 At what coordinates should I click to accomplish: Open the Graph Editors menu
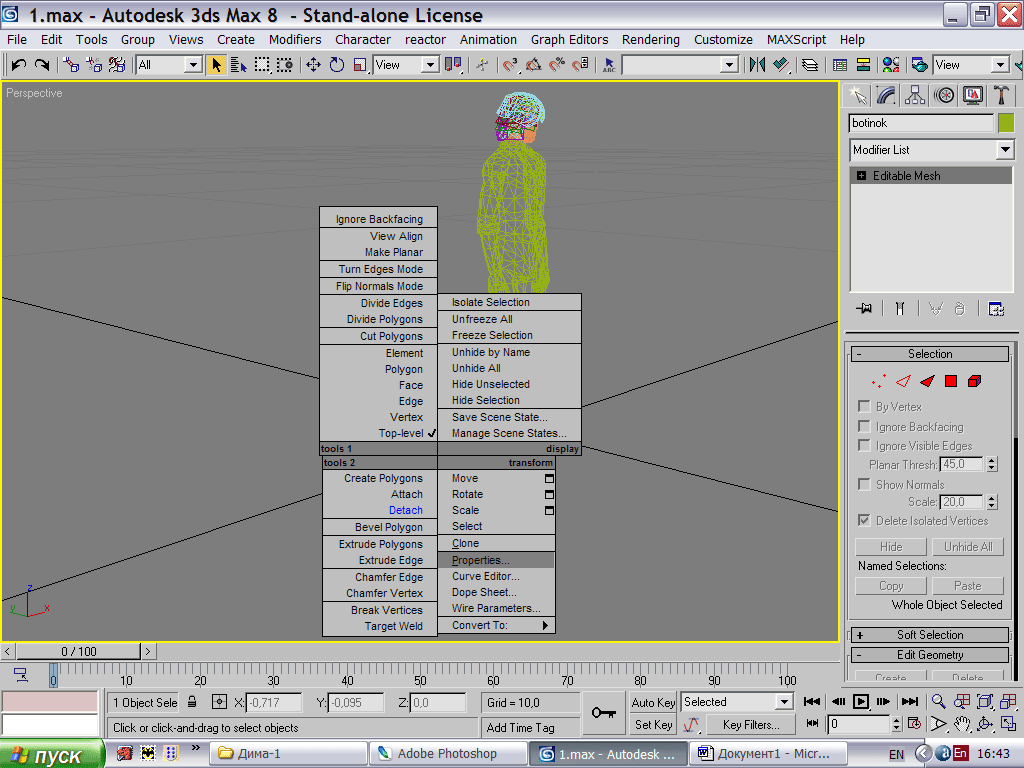pyautogui.click(x=569, y=39)
